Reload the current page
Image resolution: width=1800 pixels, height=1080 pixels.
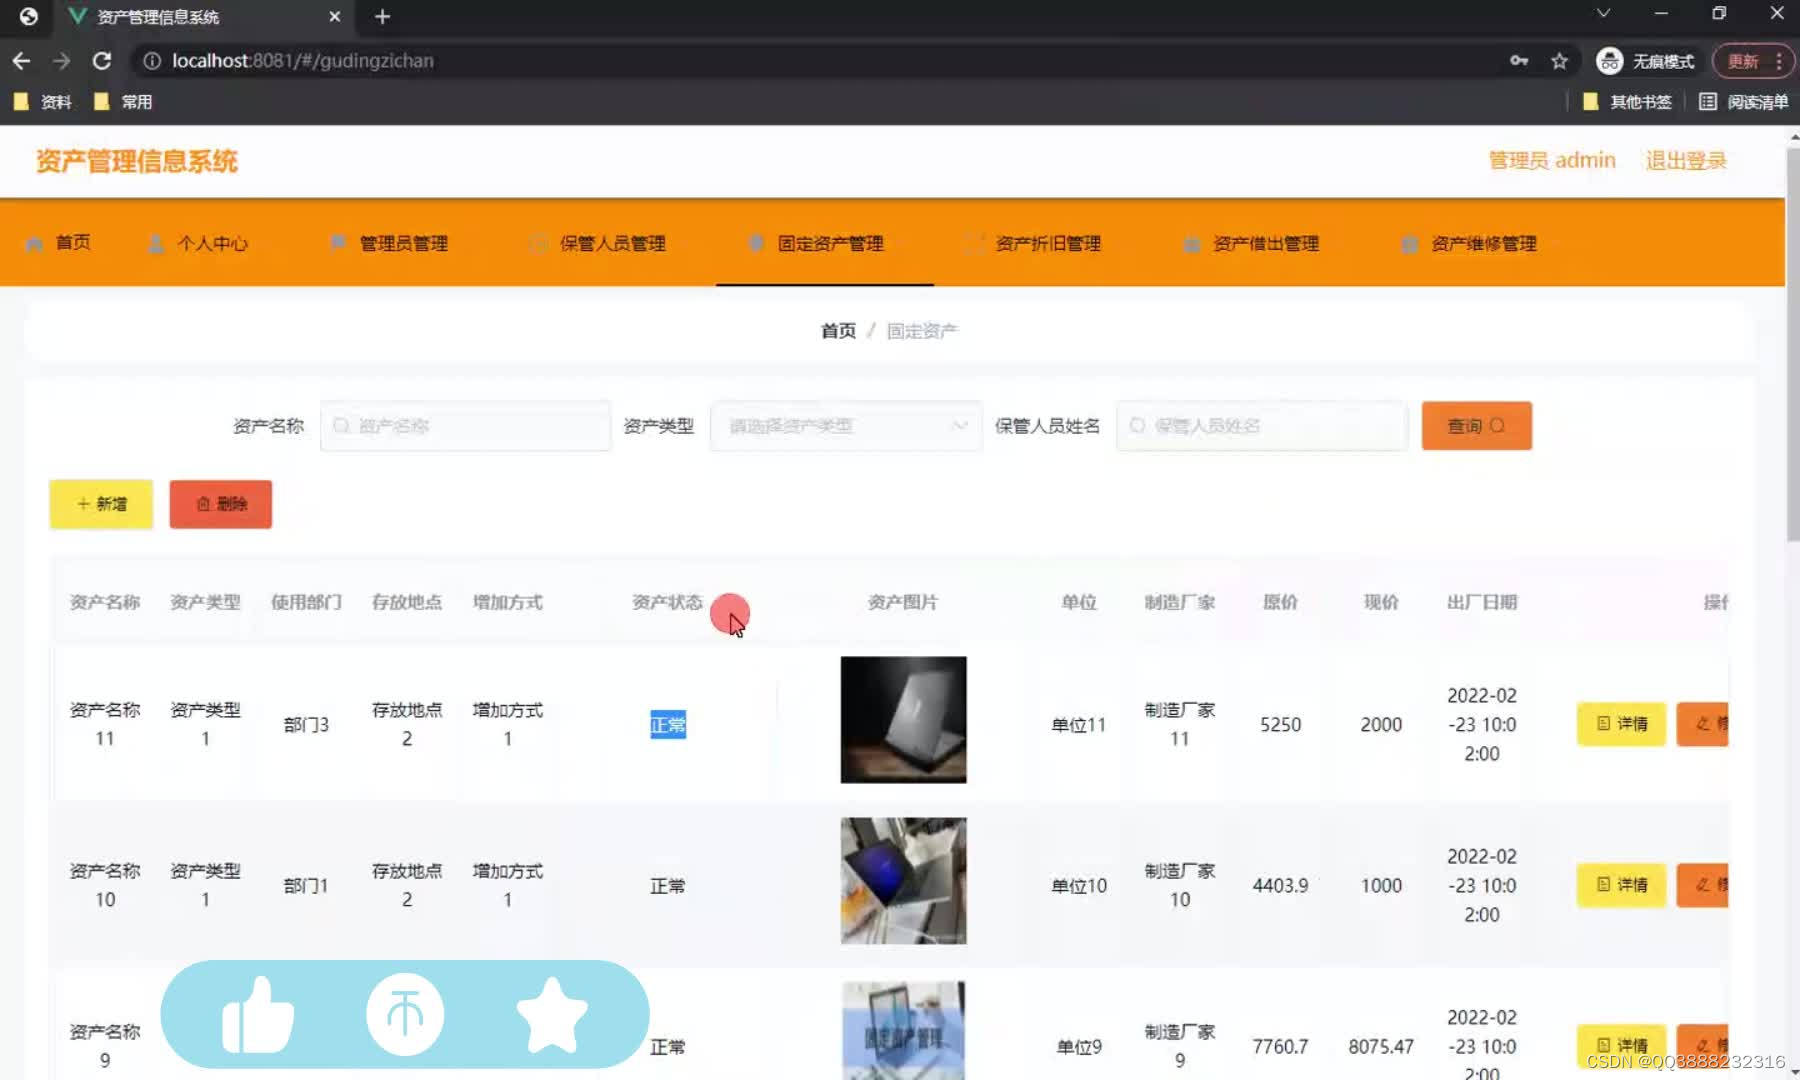[101, 61]
